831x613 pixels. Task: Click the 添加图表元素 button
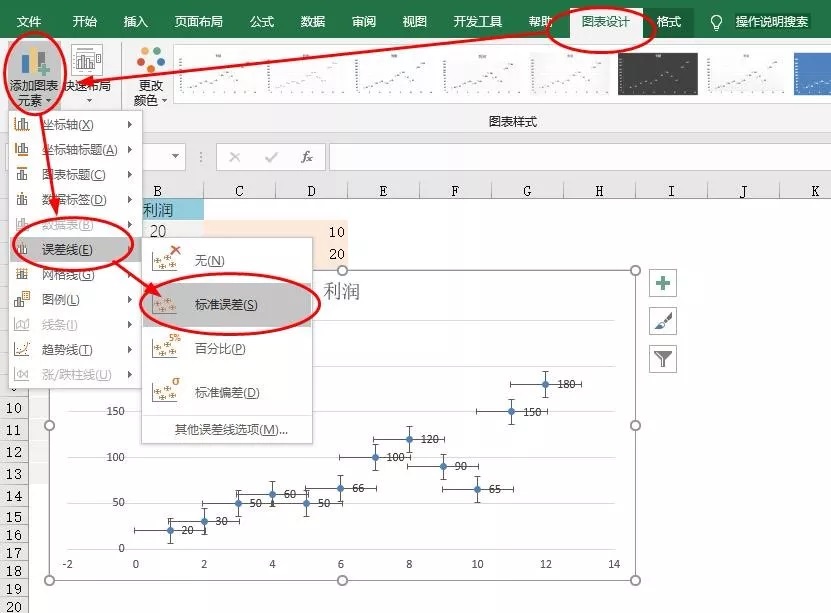34,75
